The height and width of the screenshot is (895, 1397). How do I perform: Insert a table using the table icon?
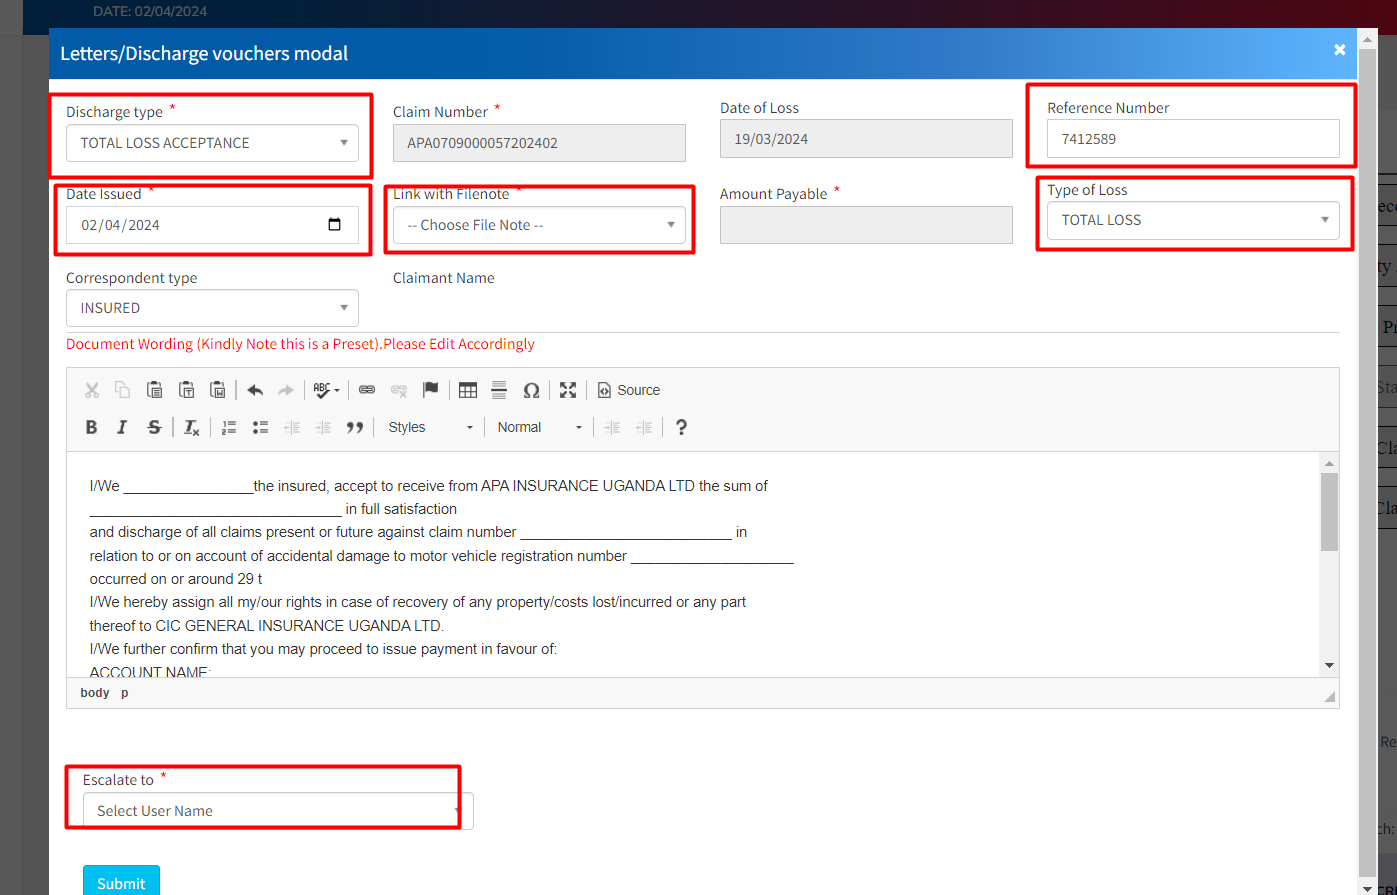point(468,390)
